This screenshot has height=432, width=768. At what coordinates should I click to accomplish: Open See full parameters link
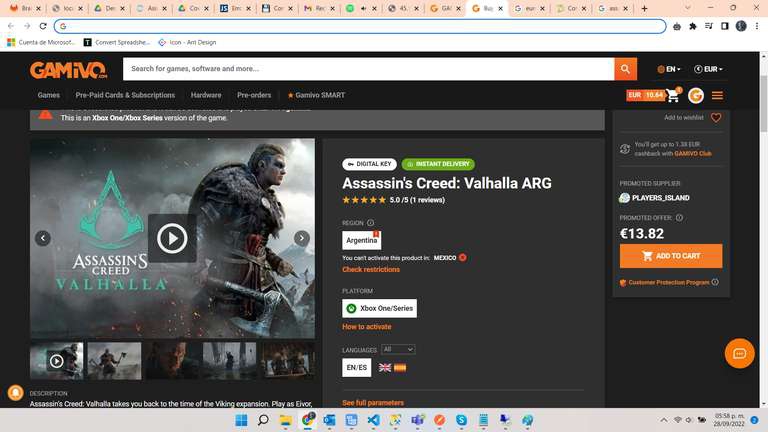pyautogui.click(x=373, y=403)
